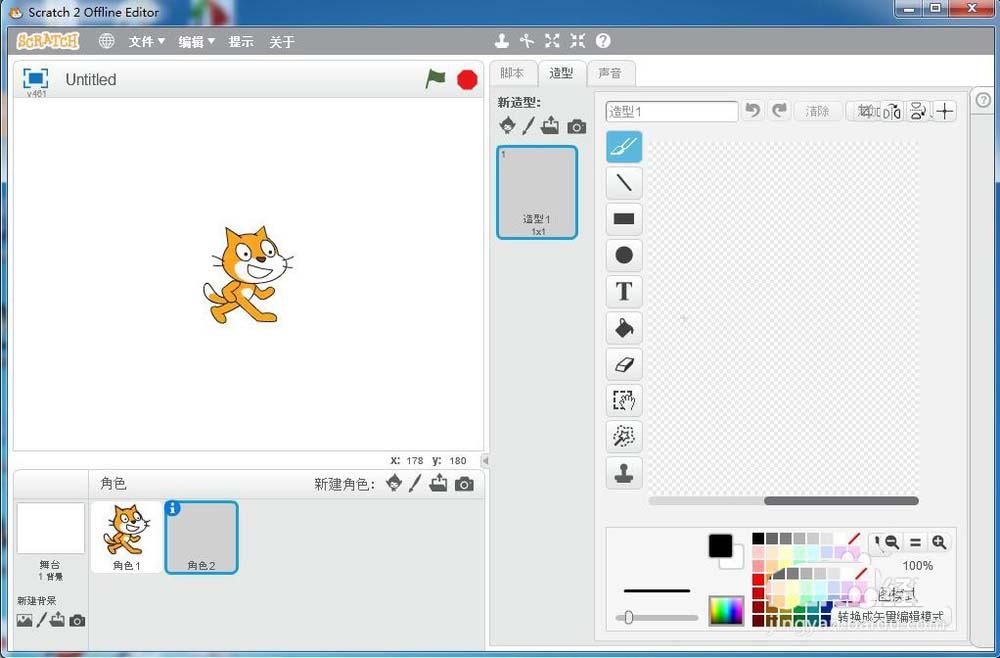
Task: Create new sprite from camera
Action: [x=464, y=485]
